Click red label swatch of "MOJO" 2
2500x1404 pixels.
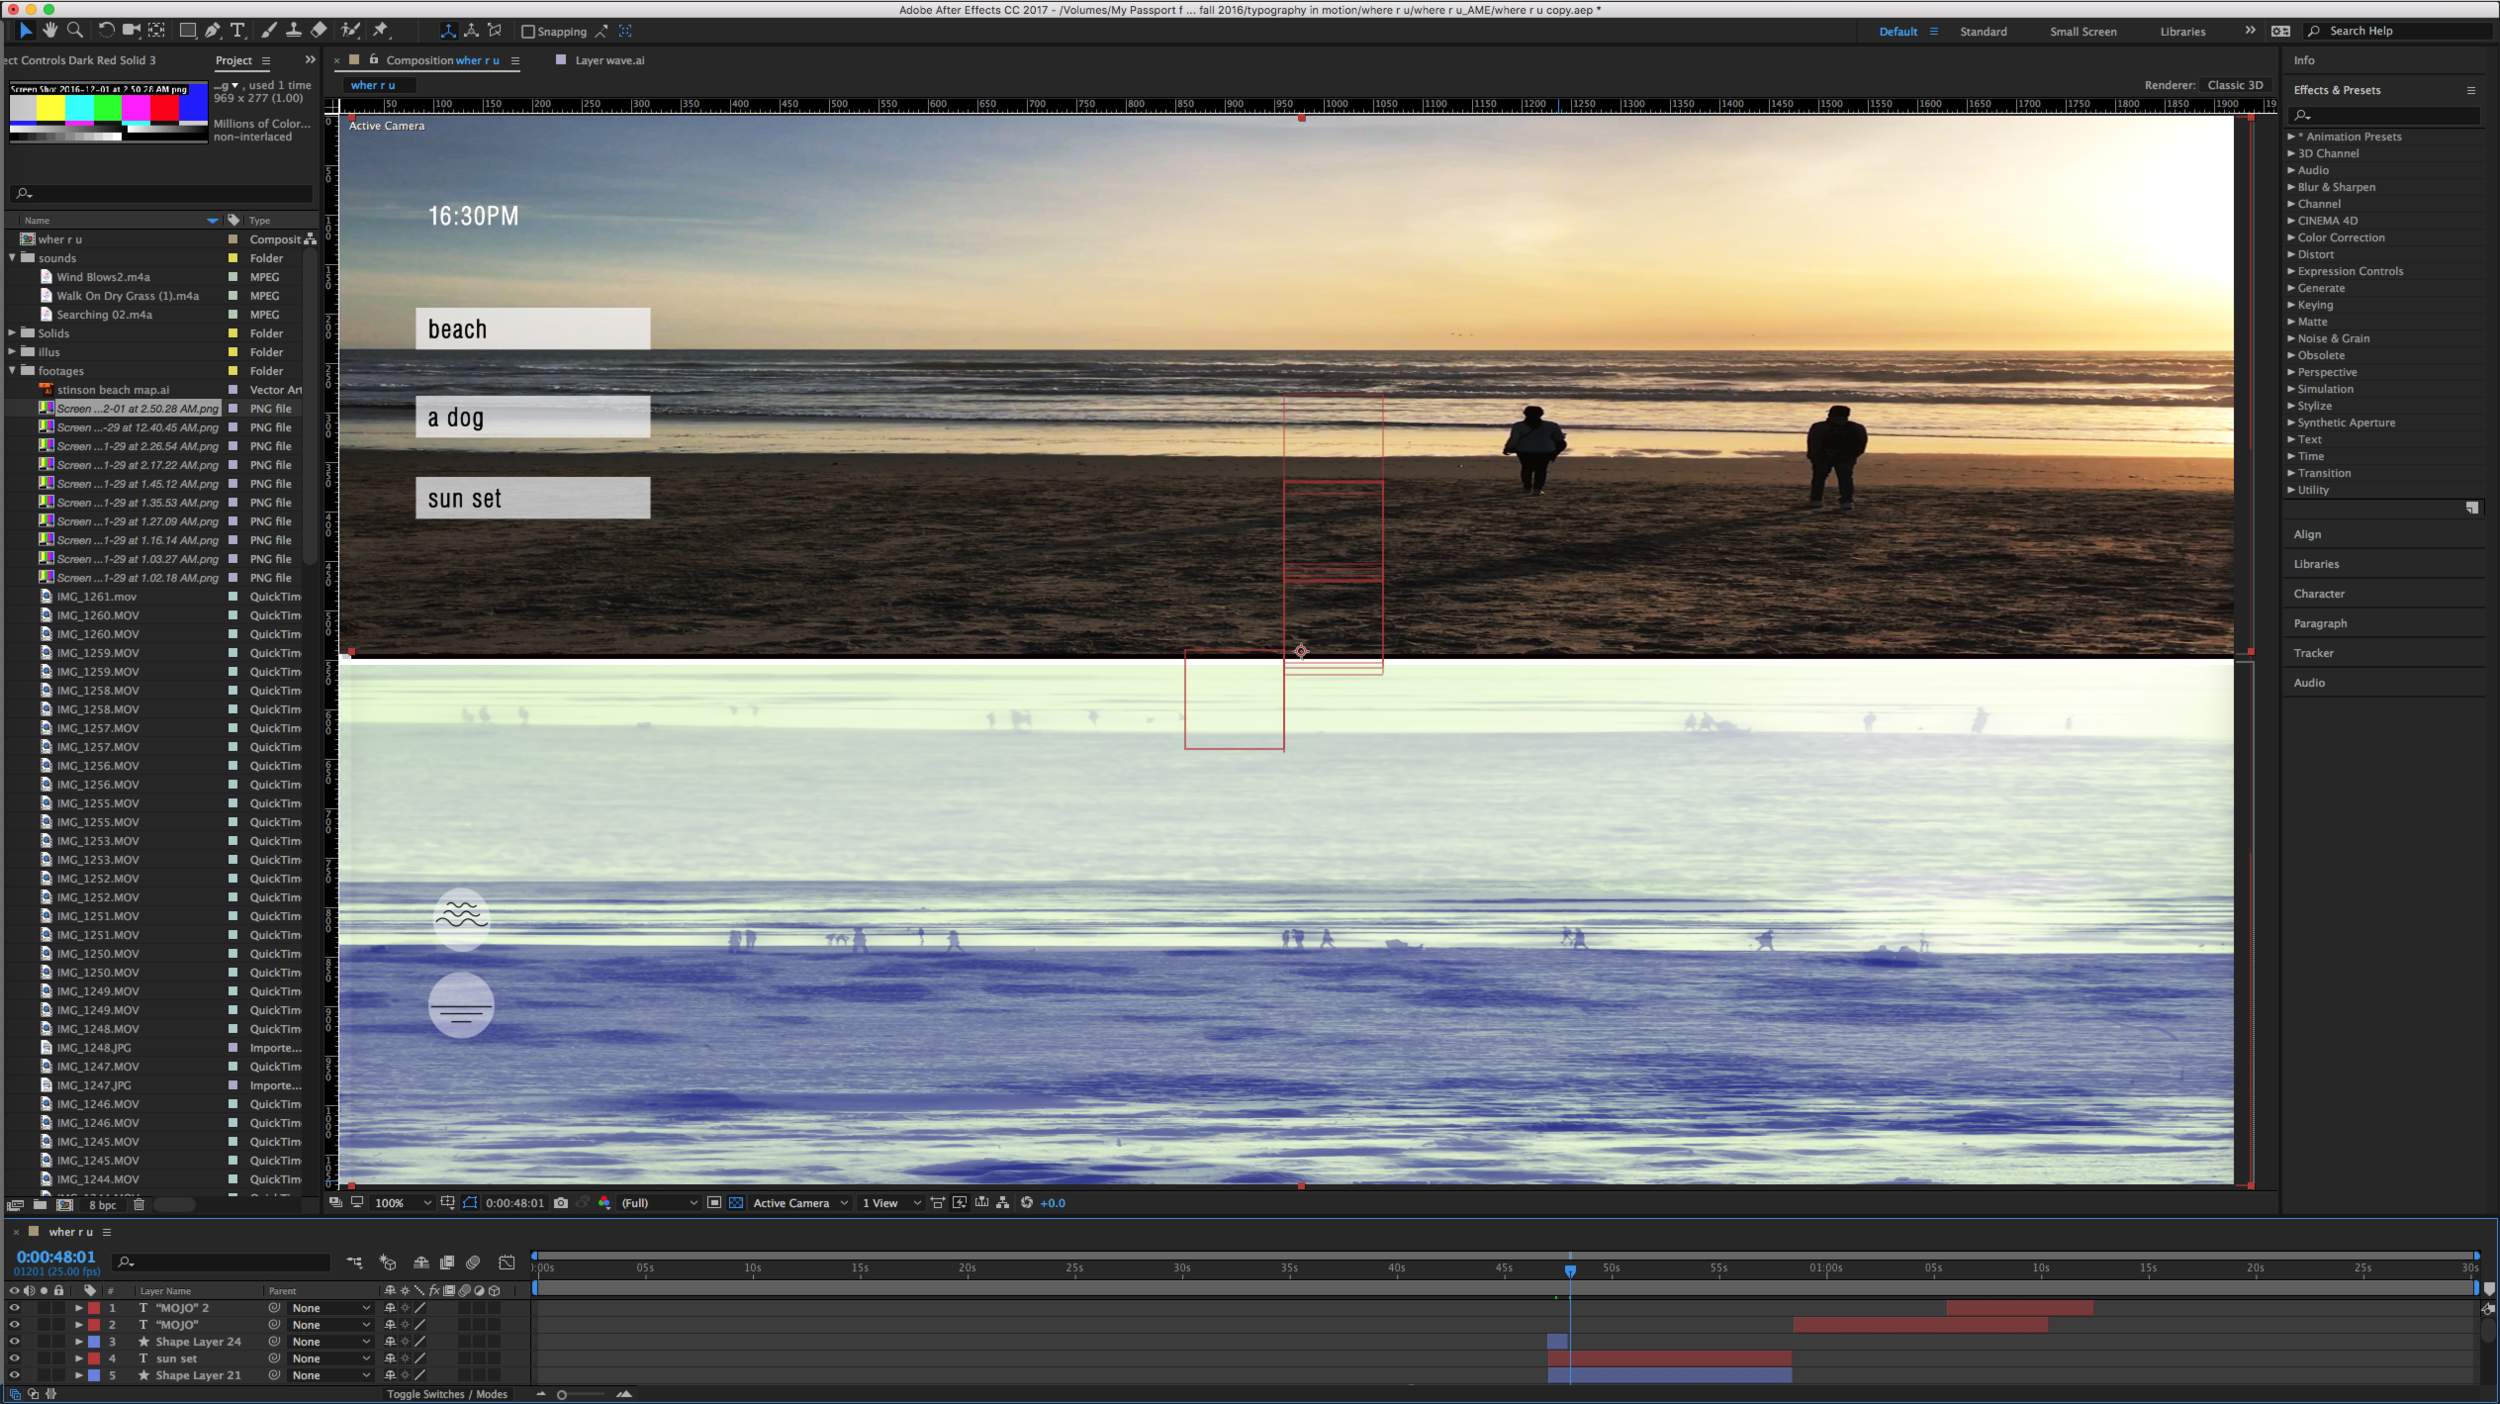click(x=94, y=1308)
